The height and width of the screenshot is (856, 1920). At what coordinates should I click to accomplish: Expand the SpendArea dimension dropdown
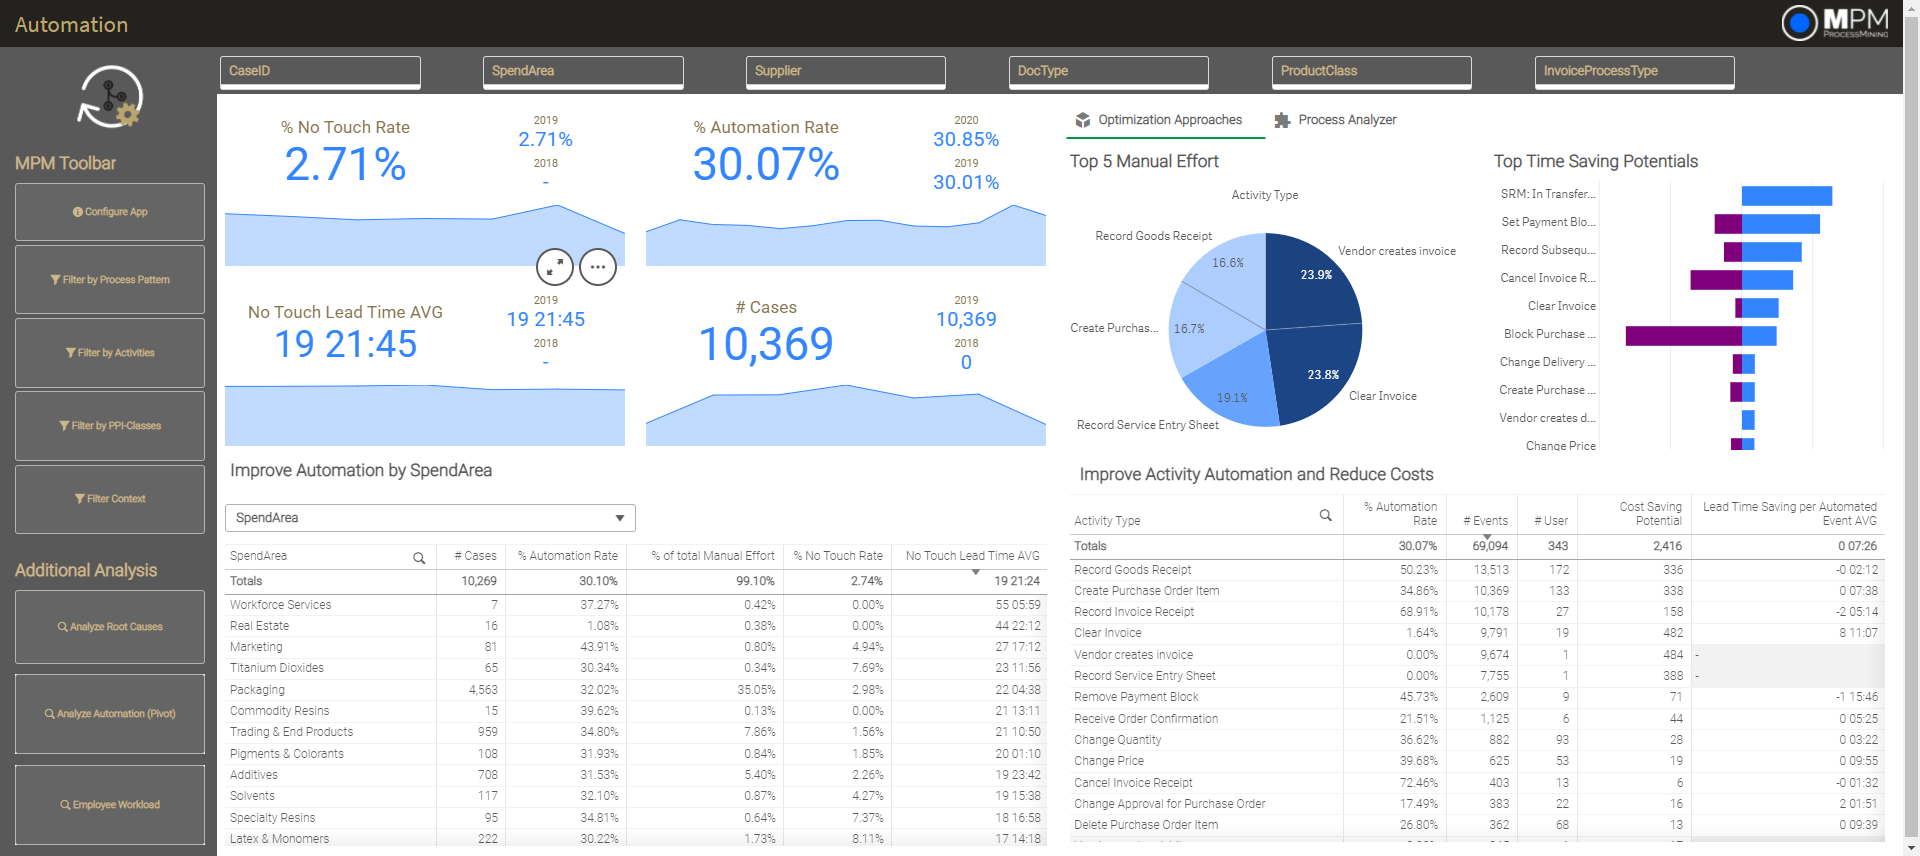[x=430, y=518]
